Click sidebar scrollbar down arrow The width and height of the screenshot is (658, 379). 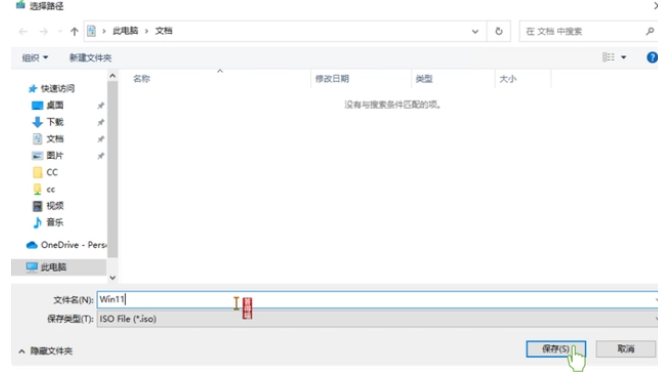point(112,277)
